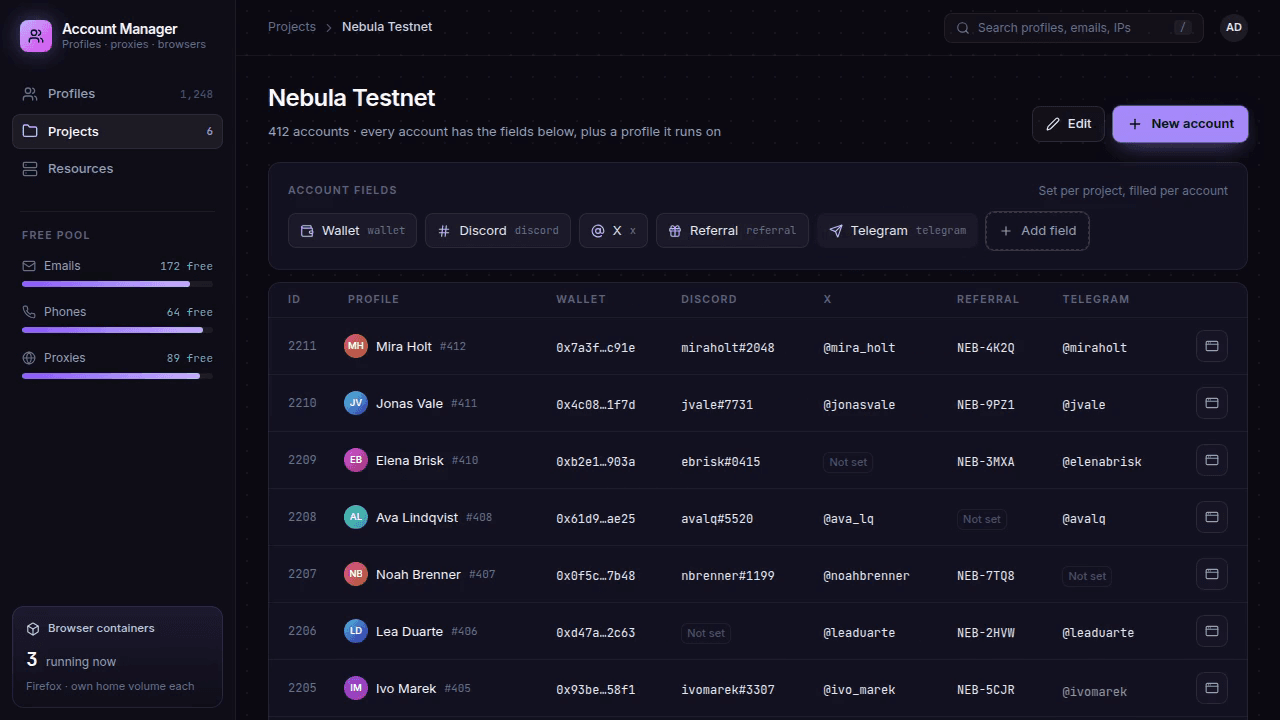Click the Emails free pool progress bar
This screenshot has height=720, width=1280.
tap(117, 284)
